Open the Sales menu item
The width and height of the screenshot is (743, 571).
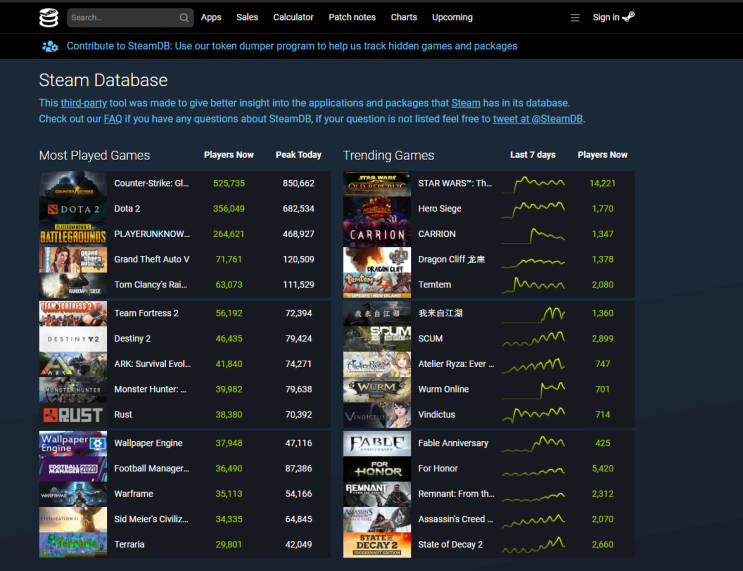point(247,18)
